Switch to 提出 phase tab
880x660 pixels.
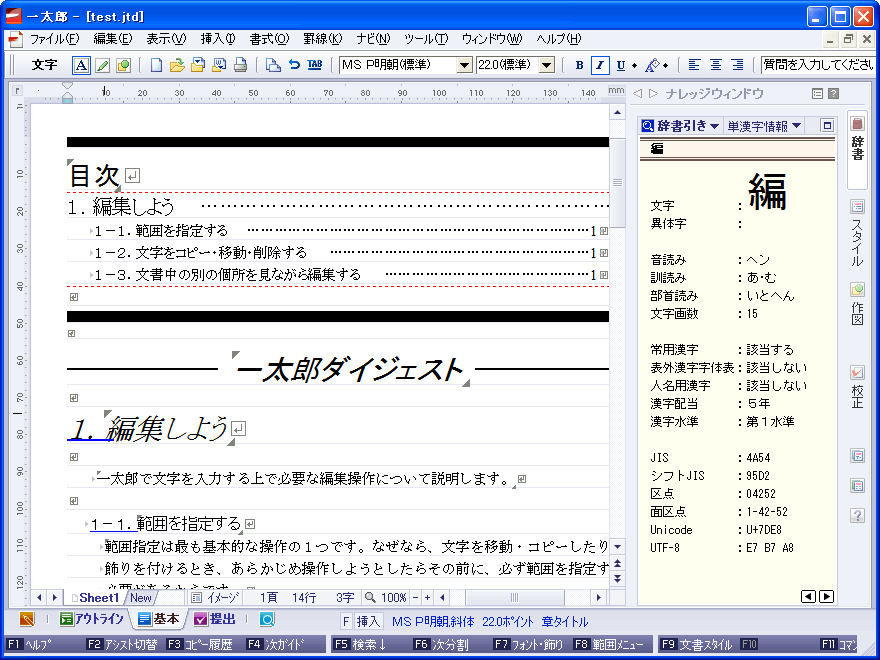215,620
